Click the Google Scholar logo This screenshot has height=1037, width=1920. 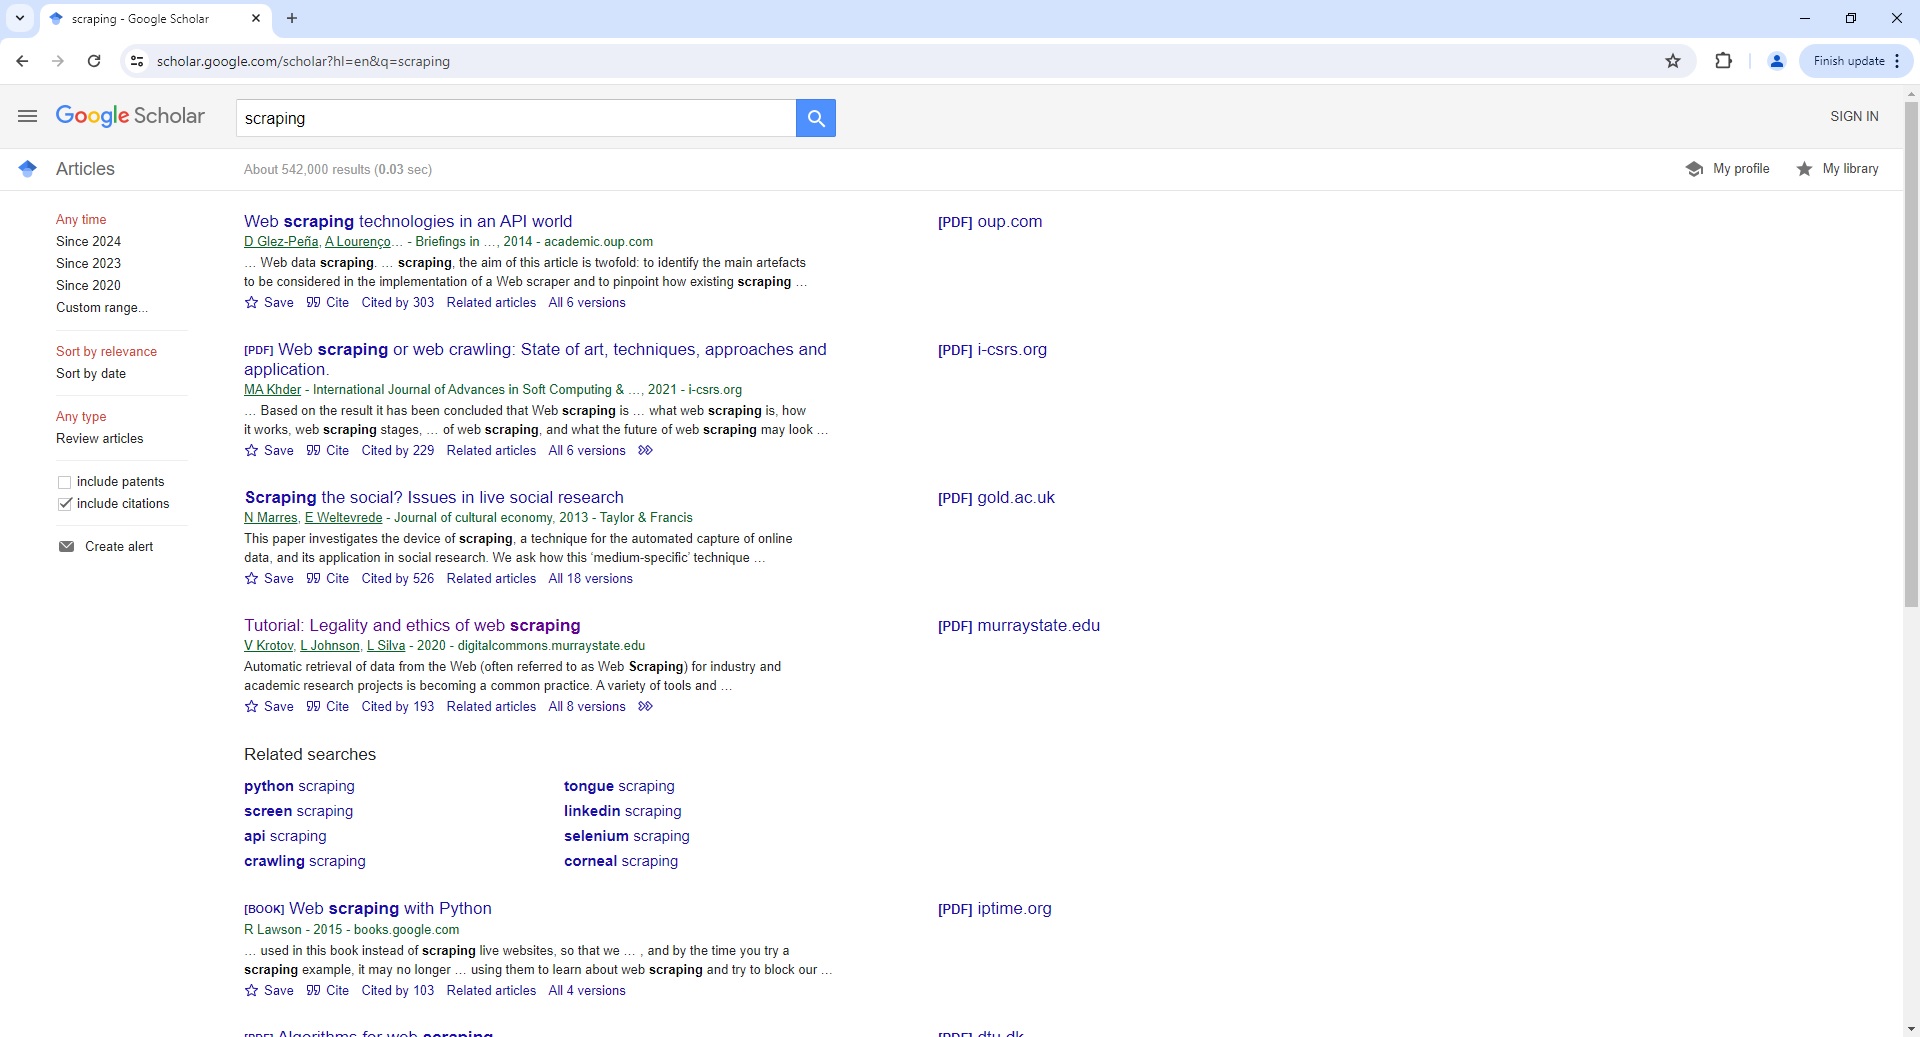tap(129, 116)
